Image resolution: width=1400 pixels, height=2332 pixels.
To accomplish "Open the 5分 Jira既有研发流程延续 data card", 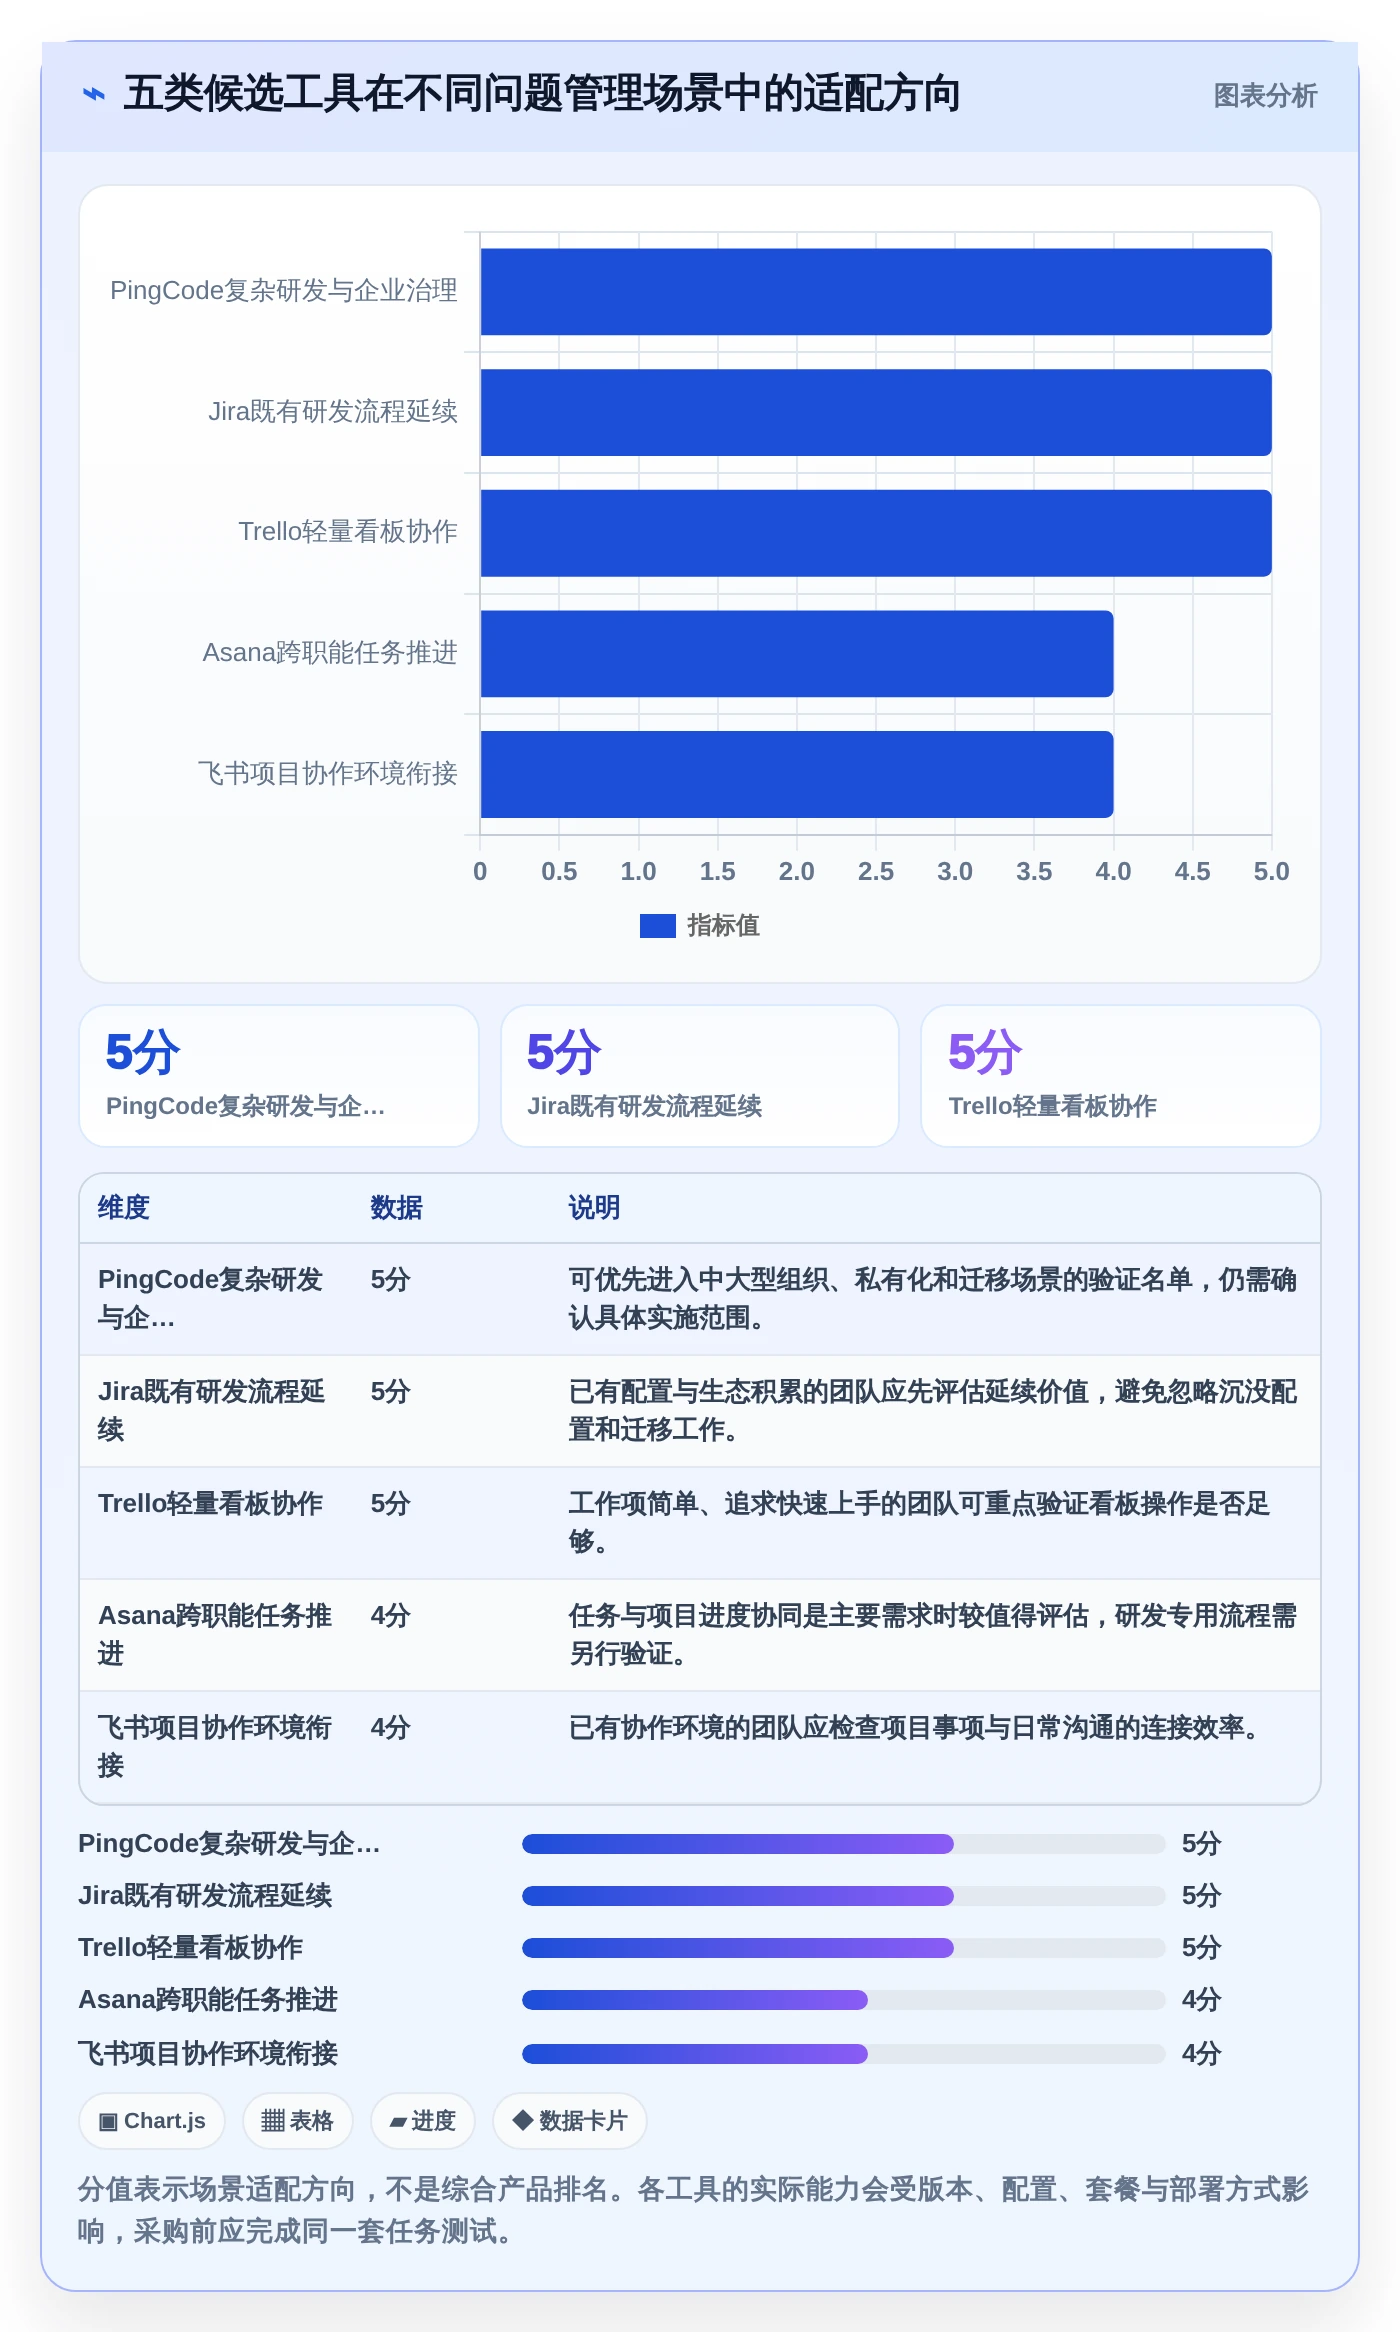I will pyautogui.click(x=700, y=1076).
